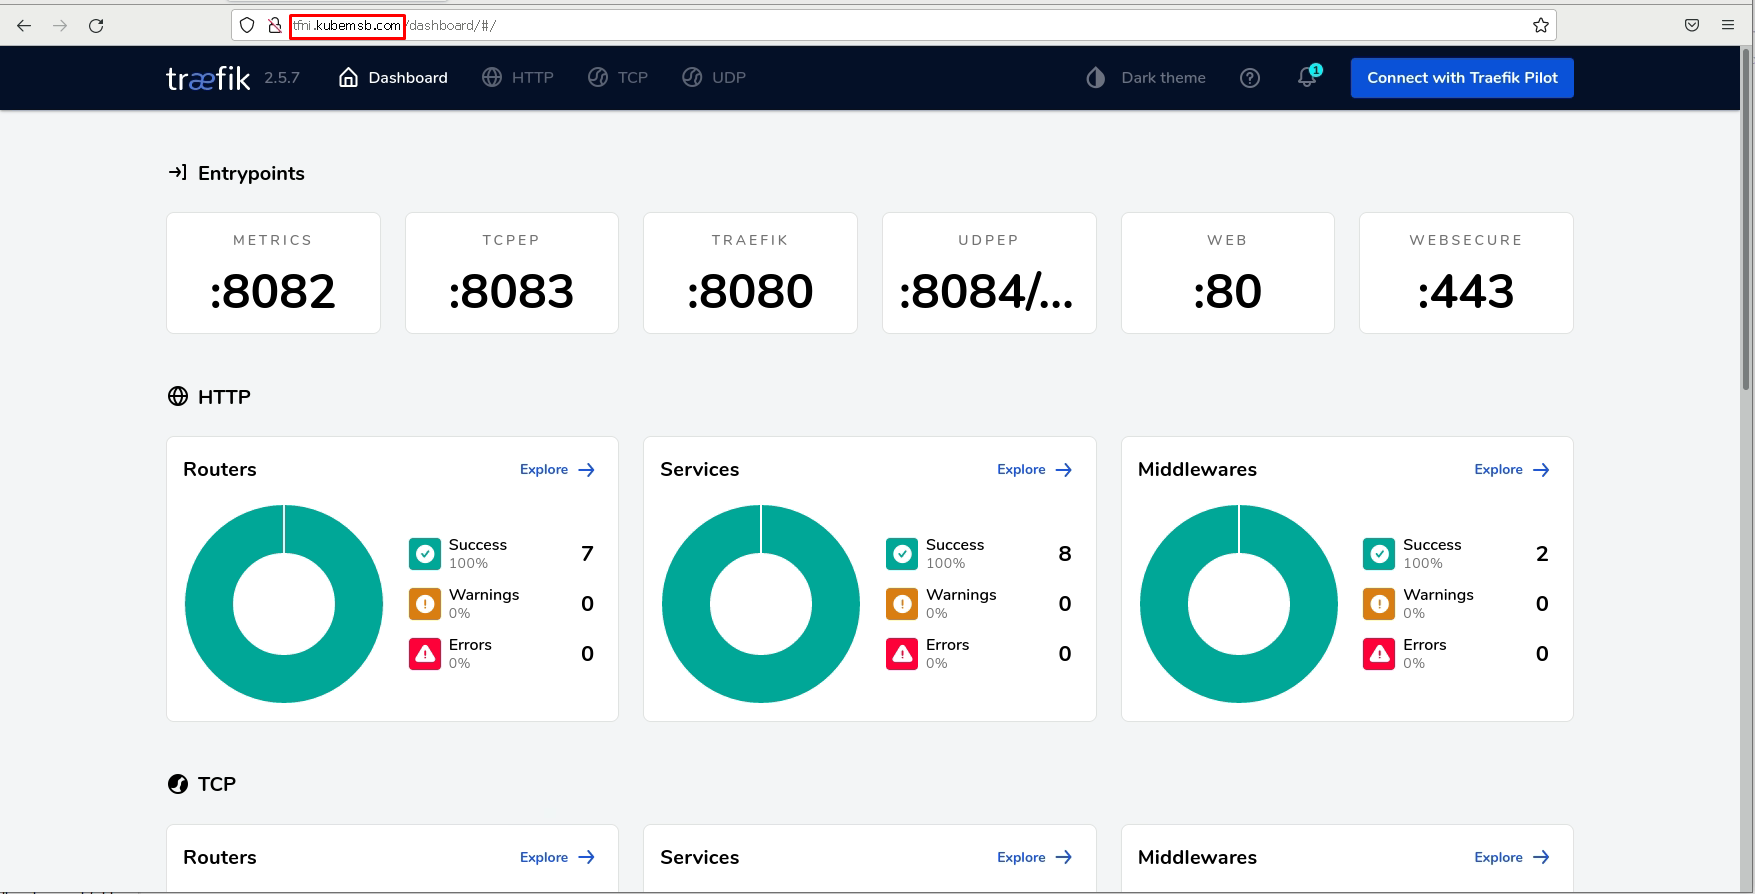Viewport: 1755px width, 894px height.
Task: Explore HTTP Routers
Action: pyautogui.click(x=557, y=470)
